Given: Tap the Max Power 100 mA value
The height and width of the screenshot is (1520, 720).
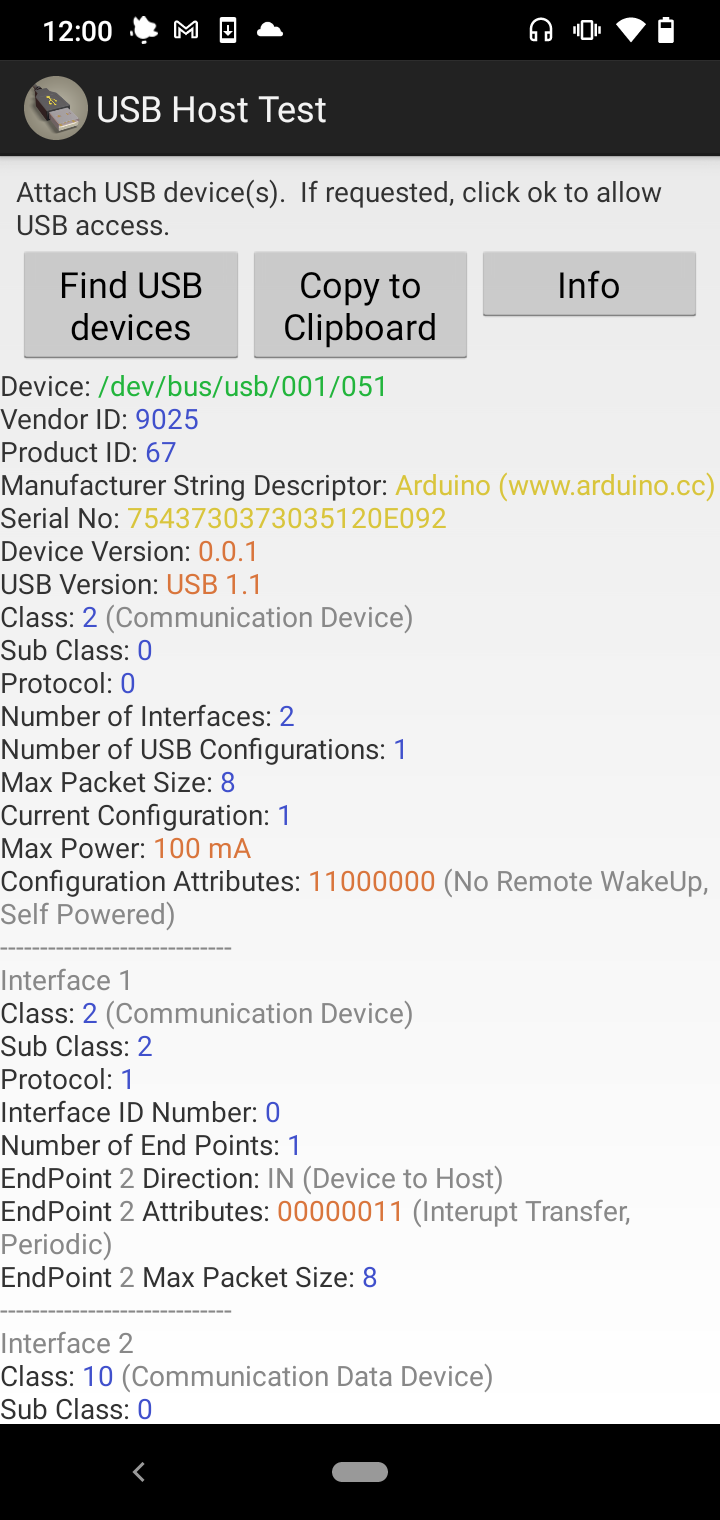Looking at the screenshot, I should point(202,849).
